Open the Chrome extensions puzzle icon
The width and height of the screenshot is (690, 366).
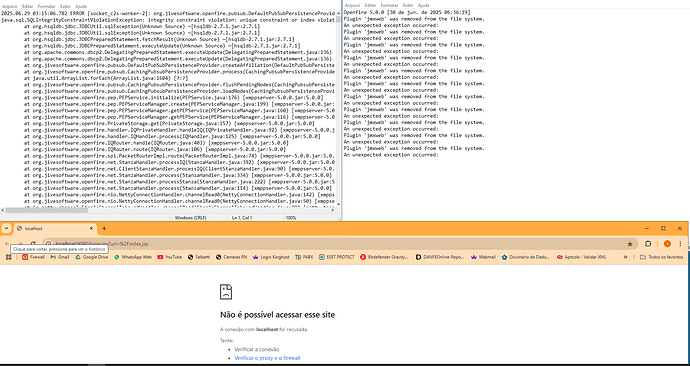click(648, 244)
